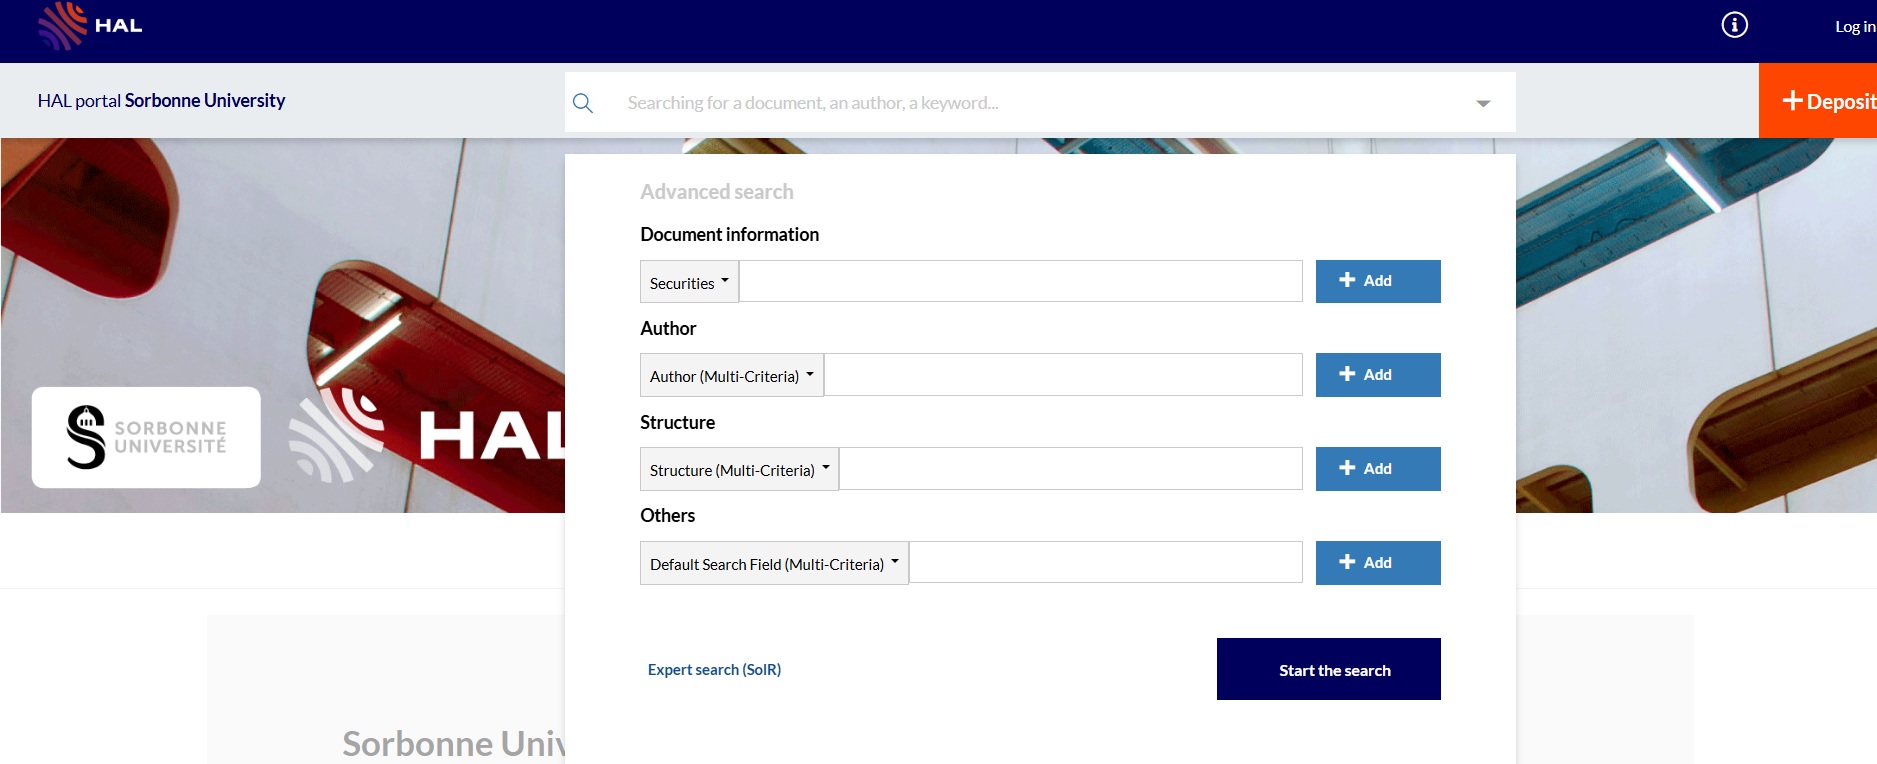Expand the Author (Multi-Criteria) dropdown

731,376
